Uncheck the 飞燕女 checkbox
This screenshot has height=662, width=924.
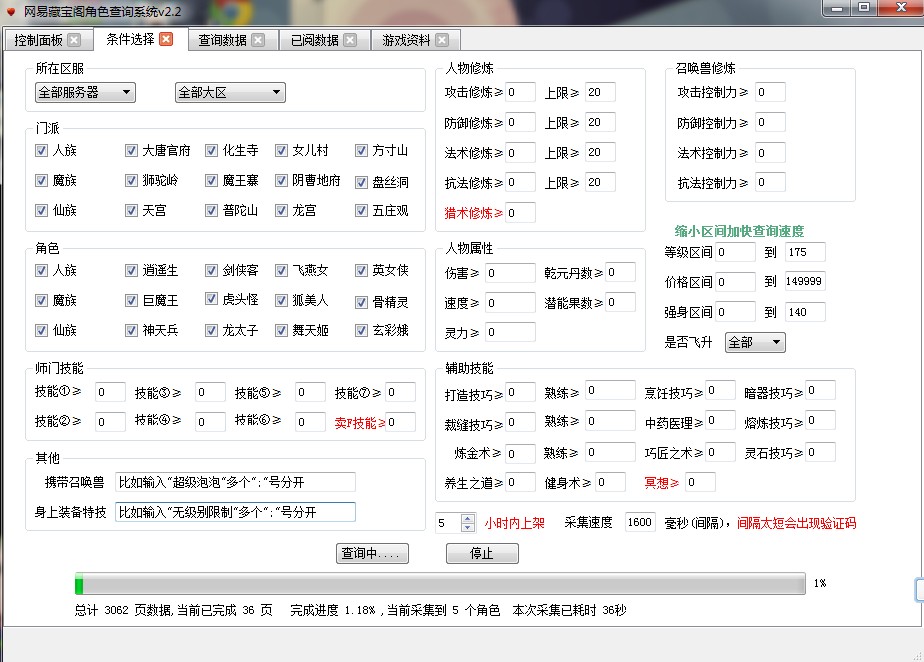281,271
